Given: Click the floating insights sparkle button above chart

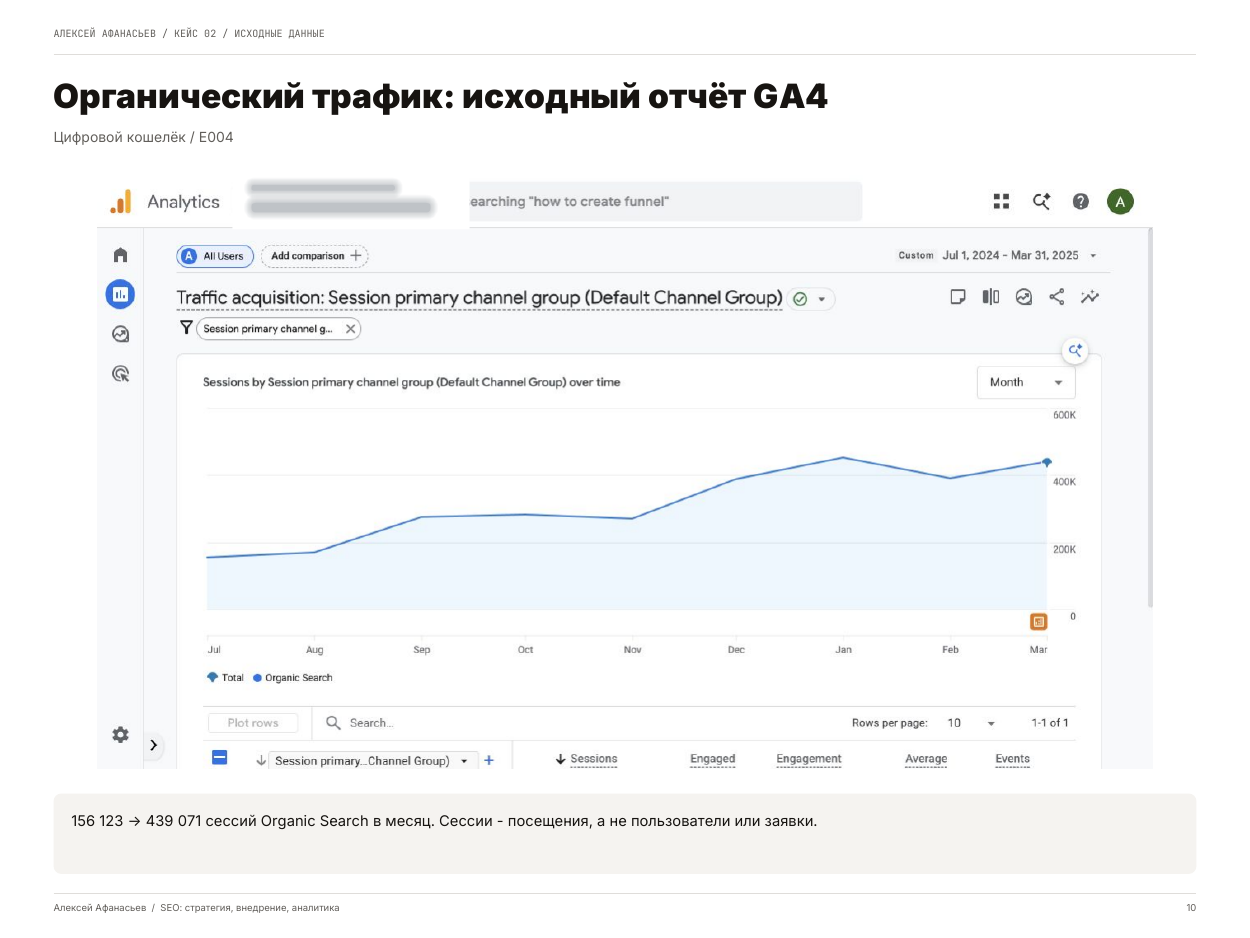Looking at the screenshot, I should tap(1075, 351).
